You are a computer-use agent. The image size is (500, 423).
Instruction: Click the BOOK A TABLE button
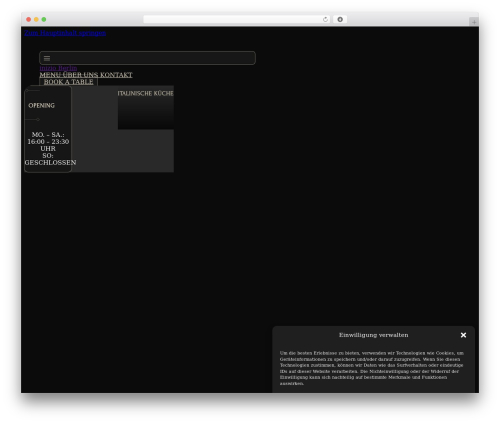[x=68, y=82]
